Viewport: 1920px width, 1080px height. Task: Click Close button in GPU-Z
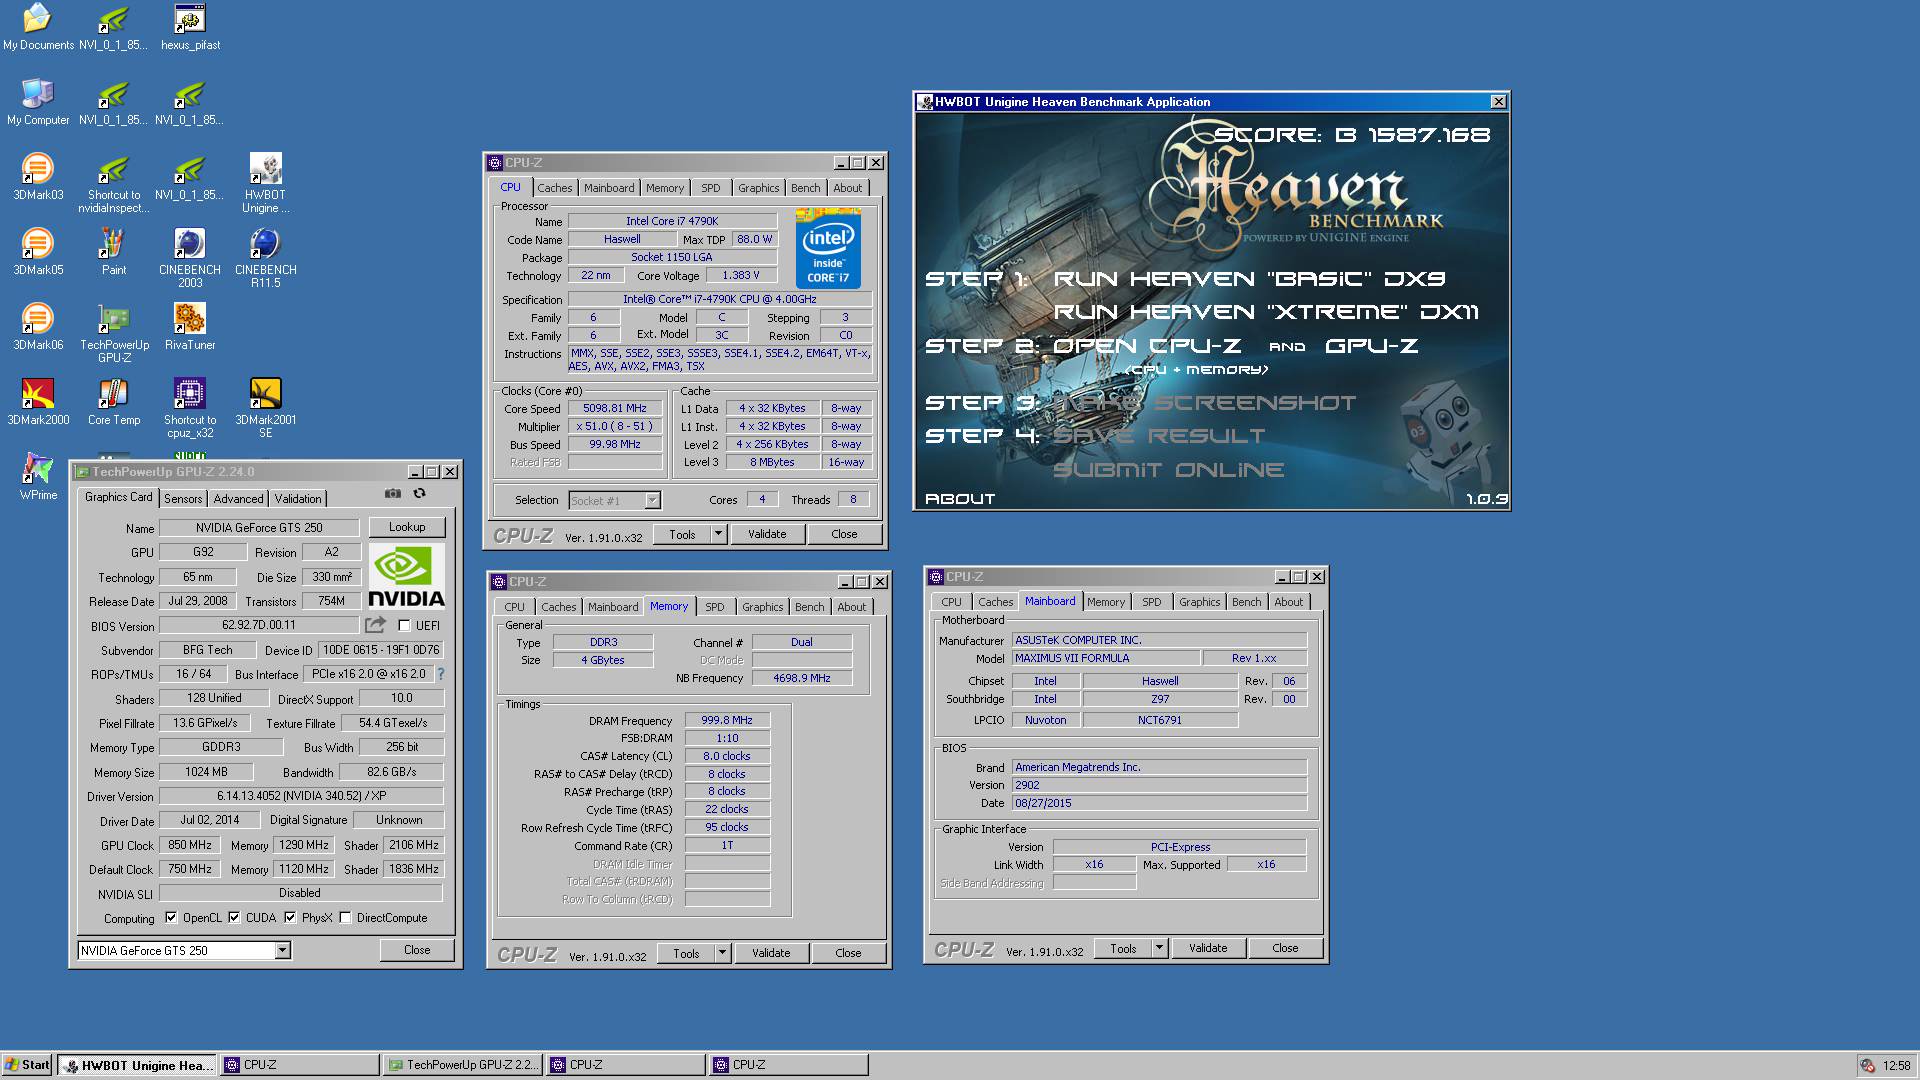pos(417,950)
